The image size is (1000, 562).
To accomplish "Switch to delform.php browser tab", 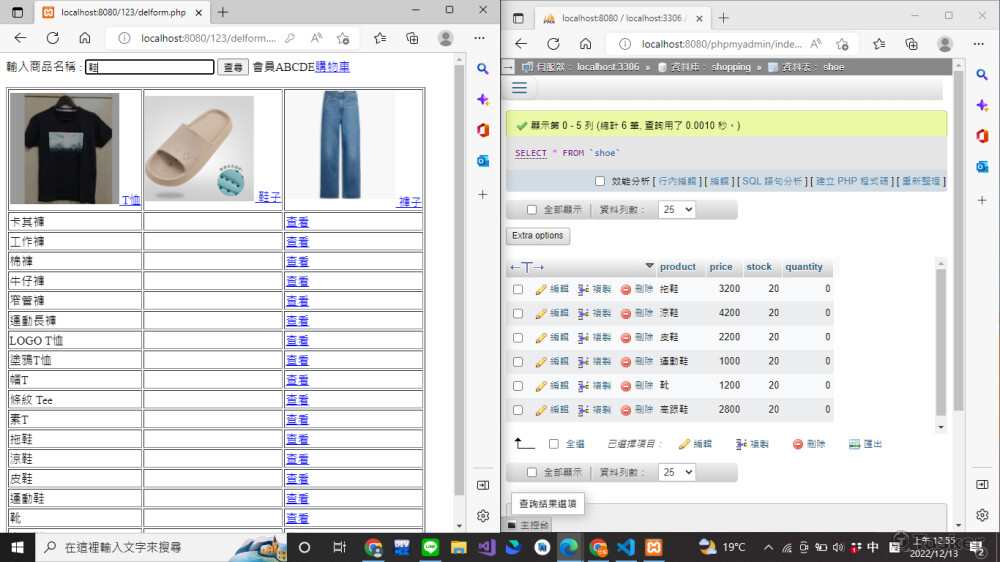I will [x=120, y=12].
